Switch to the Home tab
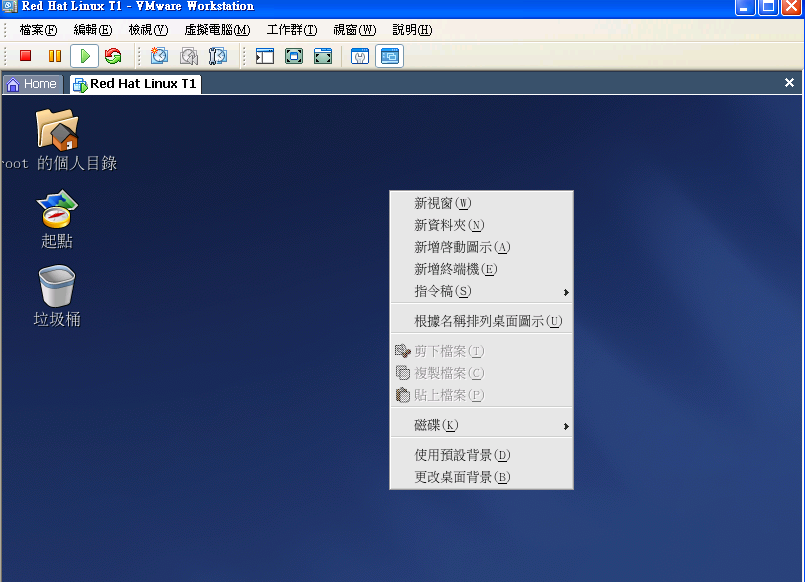This screenshot has height=582, width=805. pos(32,84)
